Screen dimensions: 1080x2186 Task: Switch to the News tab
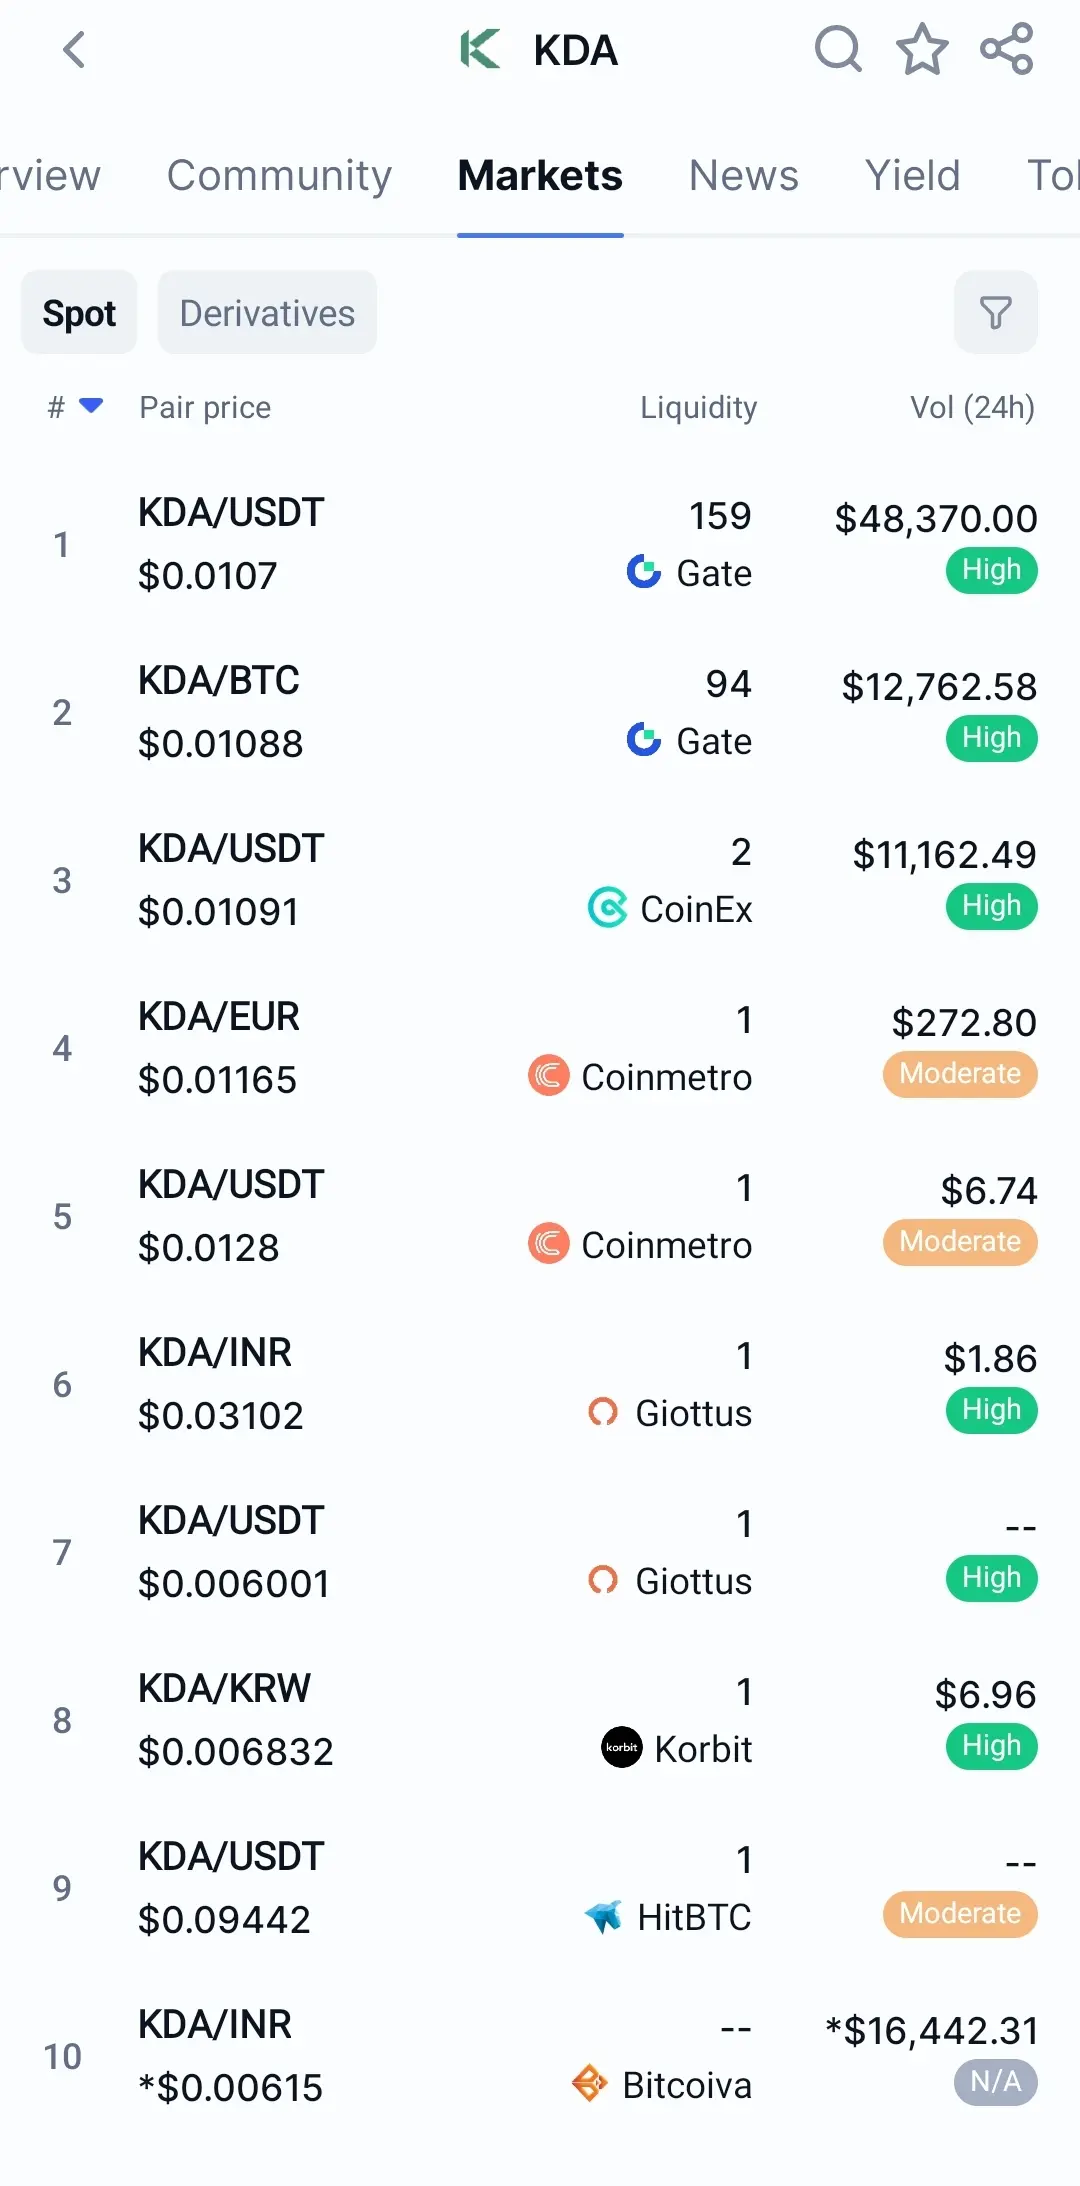coord(743,176)
